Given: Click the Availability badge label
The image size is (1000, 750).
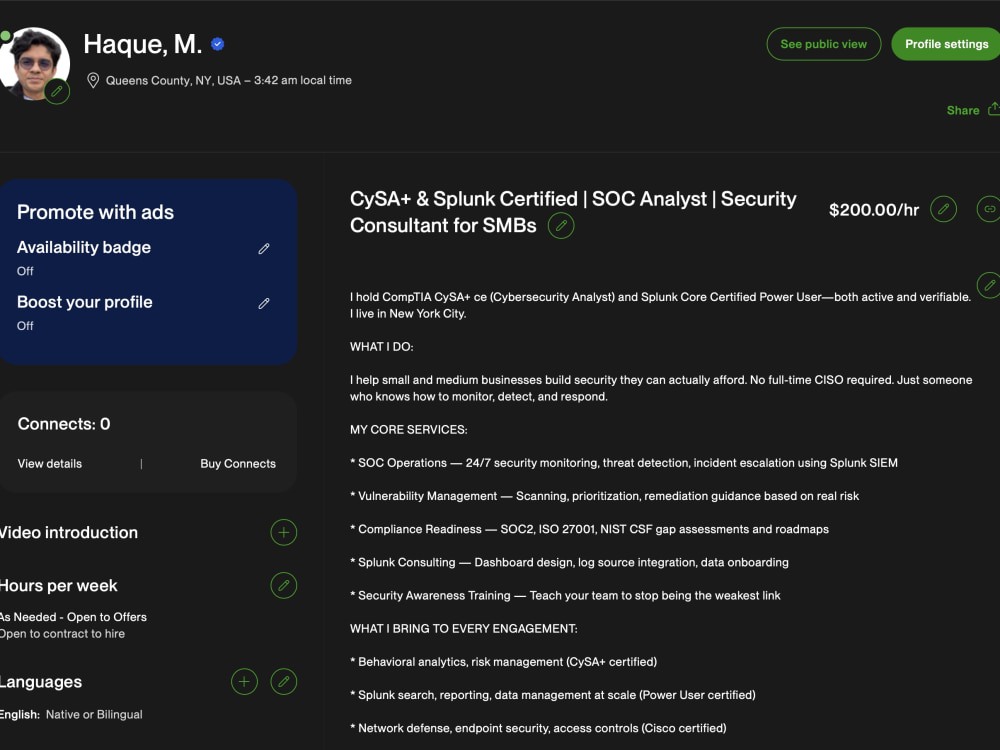Looking at the screenshot, I should (x=84, y=247).
